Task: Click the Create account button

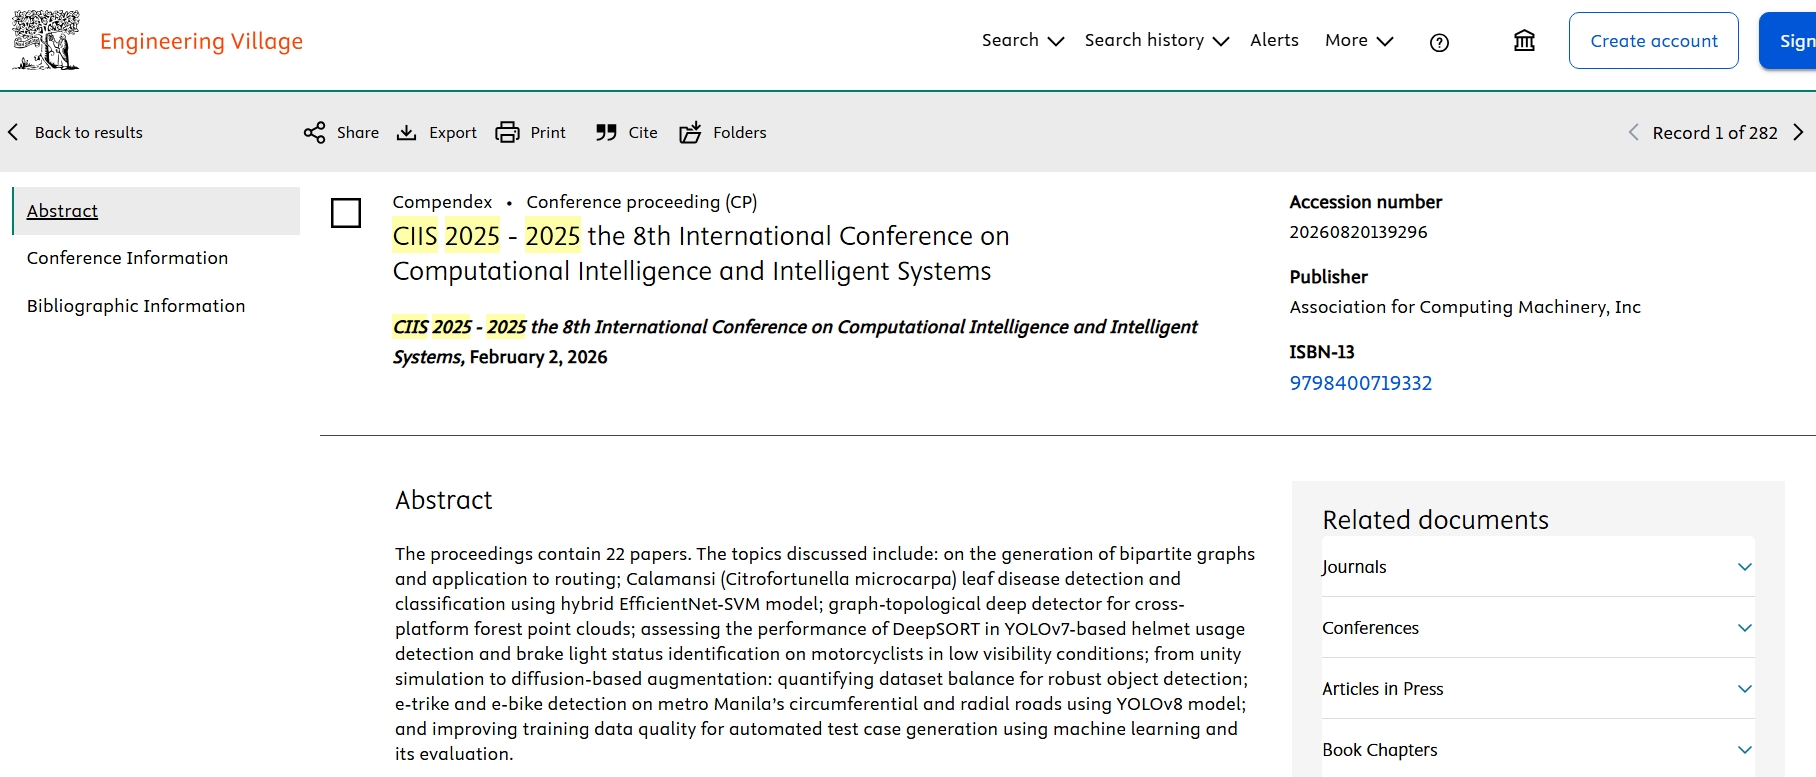Action: click(x=1653, y=41)
